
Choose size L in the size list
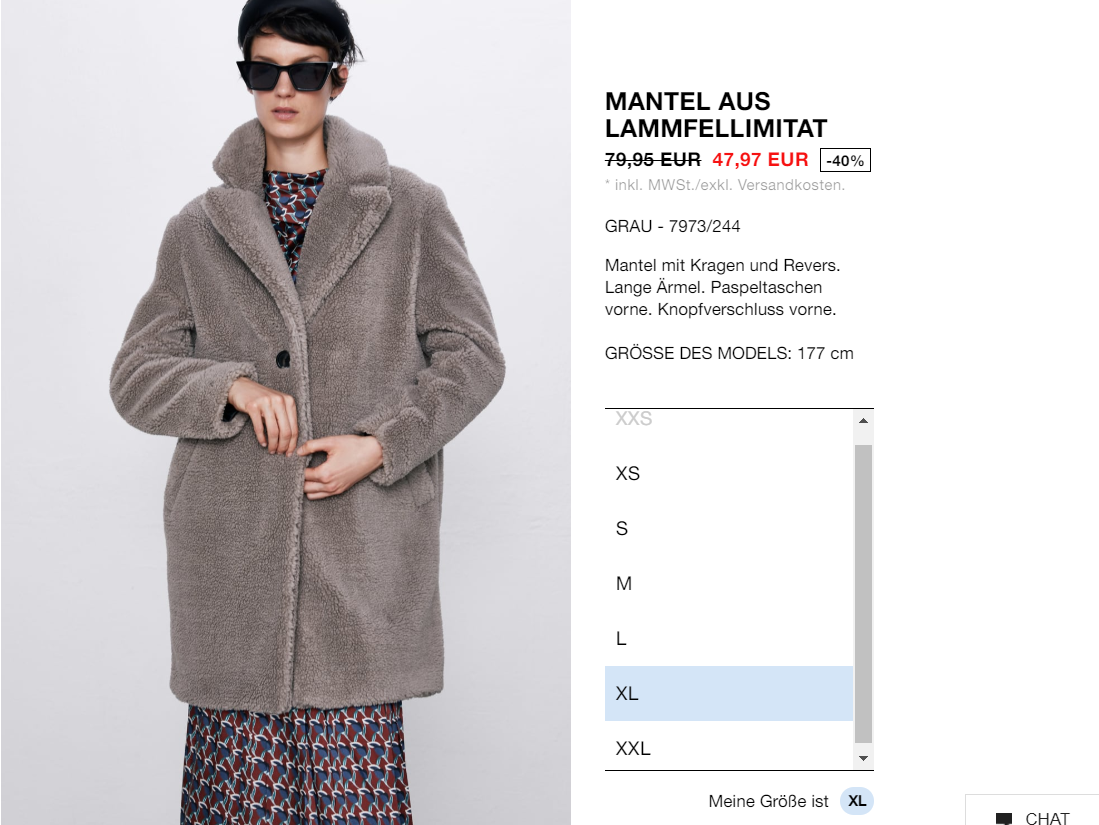click(729, 639)
